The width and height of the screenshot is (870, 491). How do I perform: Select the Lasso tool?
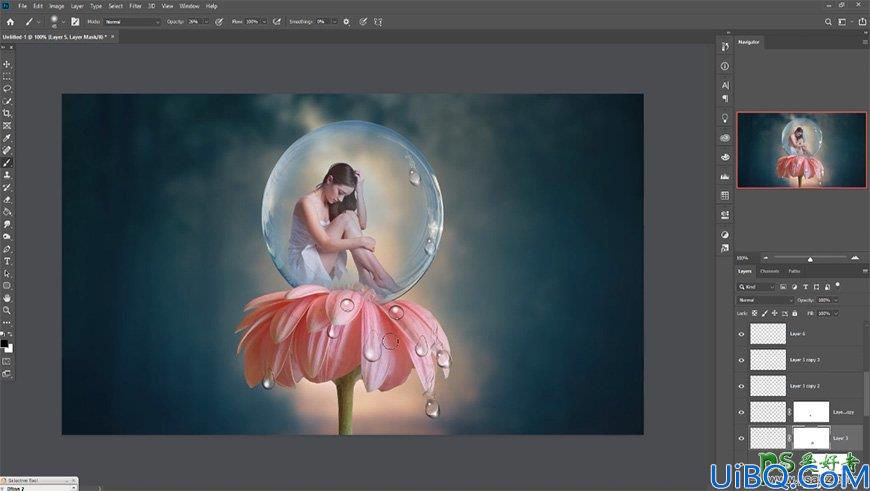coord(7,89)
